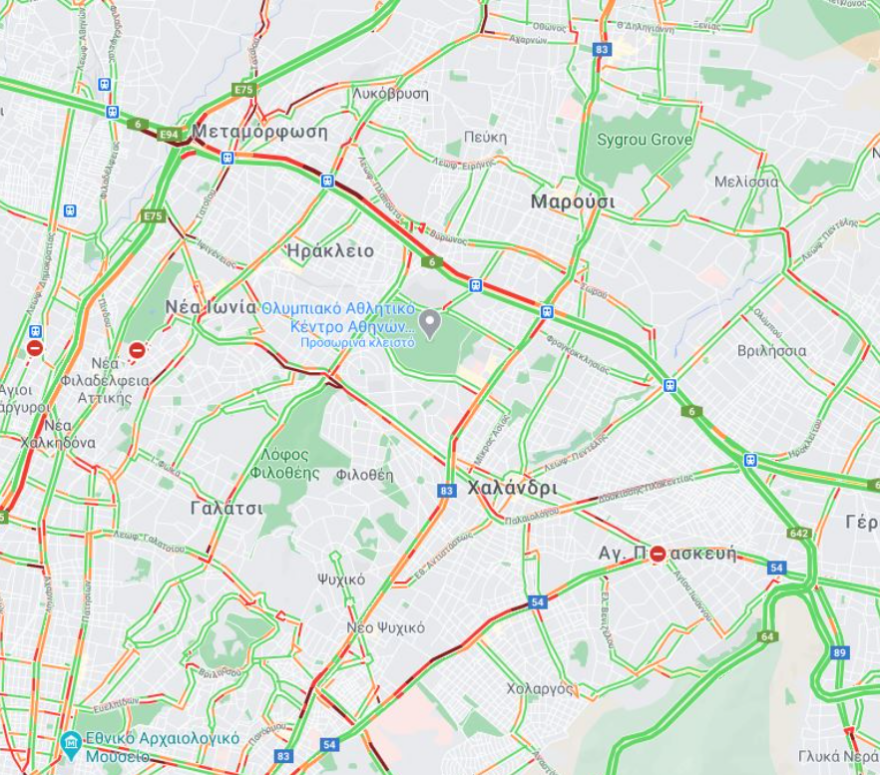Click the National Archaeological Museum marker icon
Image resolution: width=880 pixels, height=775 pixels.
click(71, 745)
